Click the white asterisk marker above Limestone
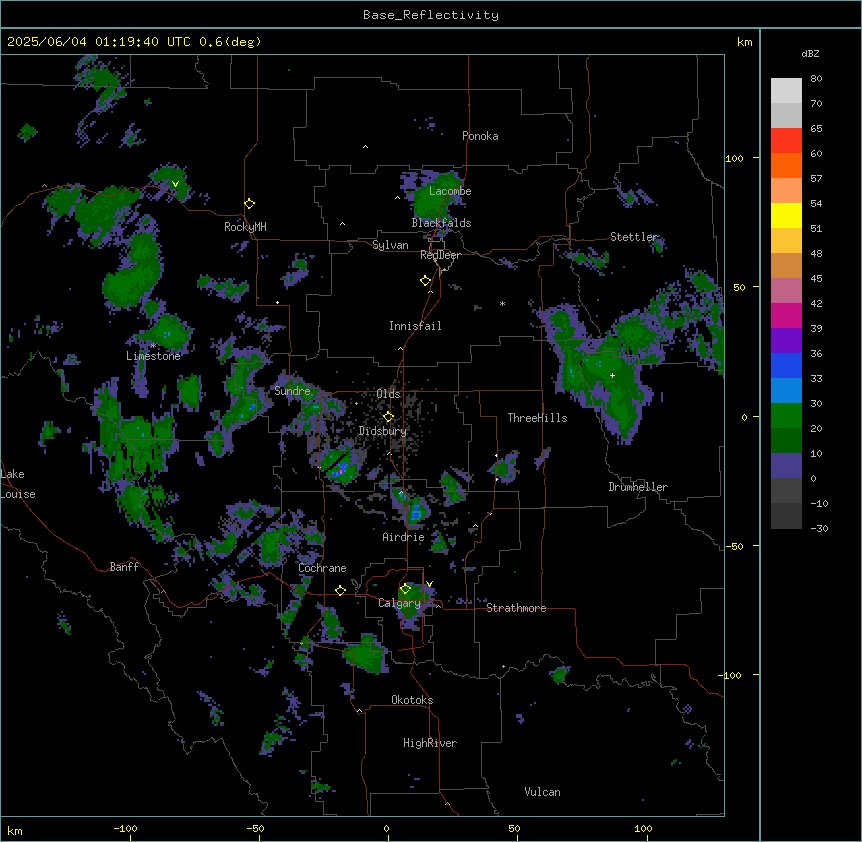The width and height of the screenshot is (862, 842). click(153, 345)
